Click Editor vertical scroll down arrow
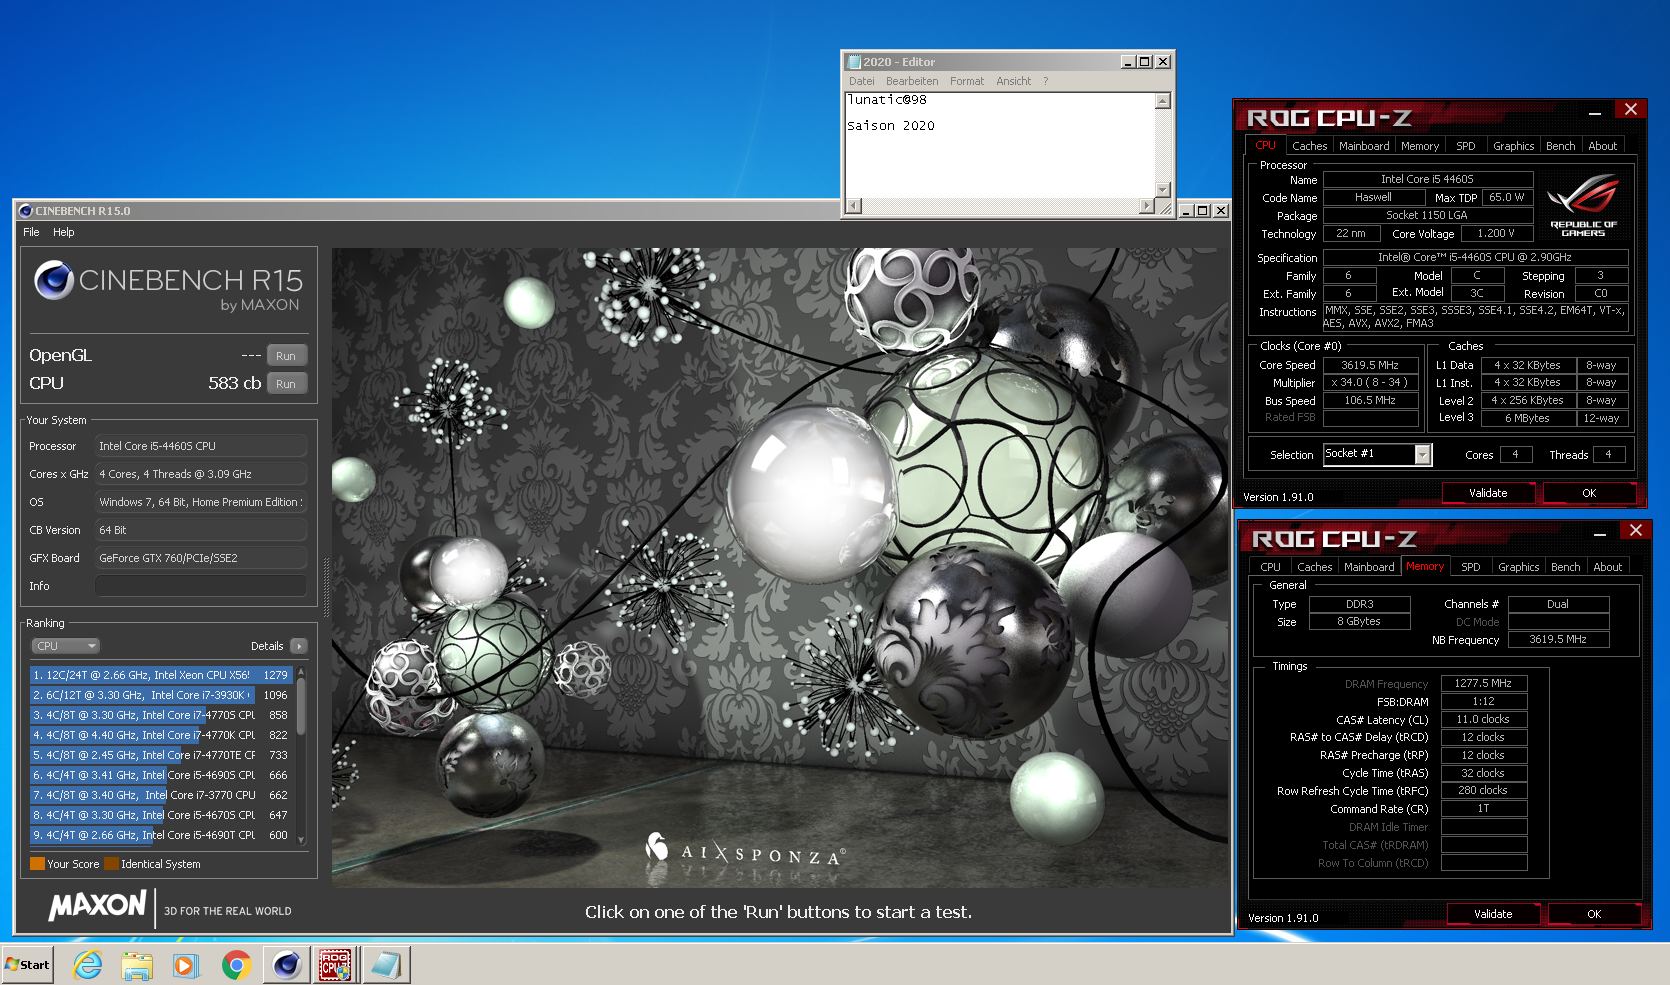1670x985 pixels. pyautogui.click(x=1163, y=189)
